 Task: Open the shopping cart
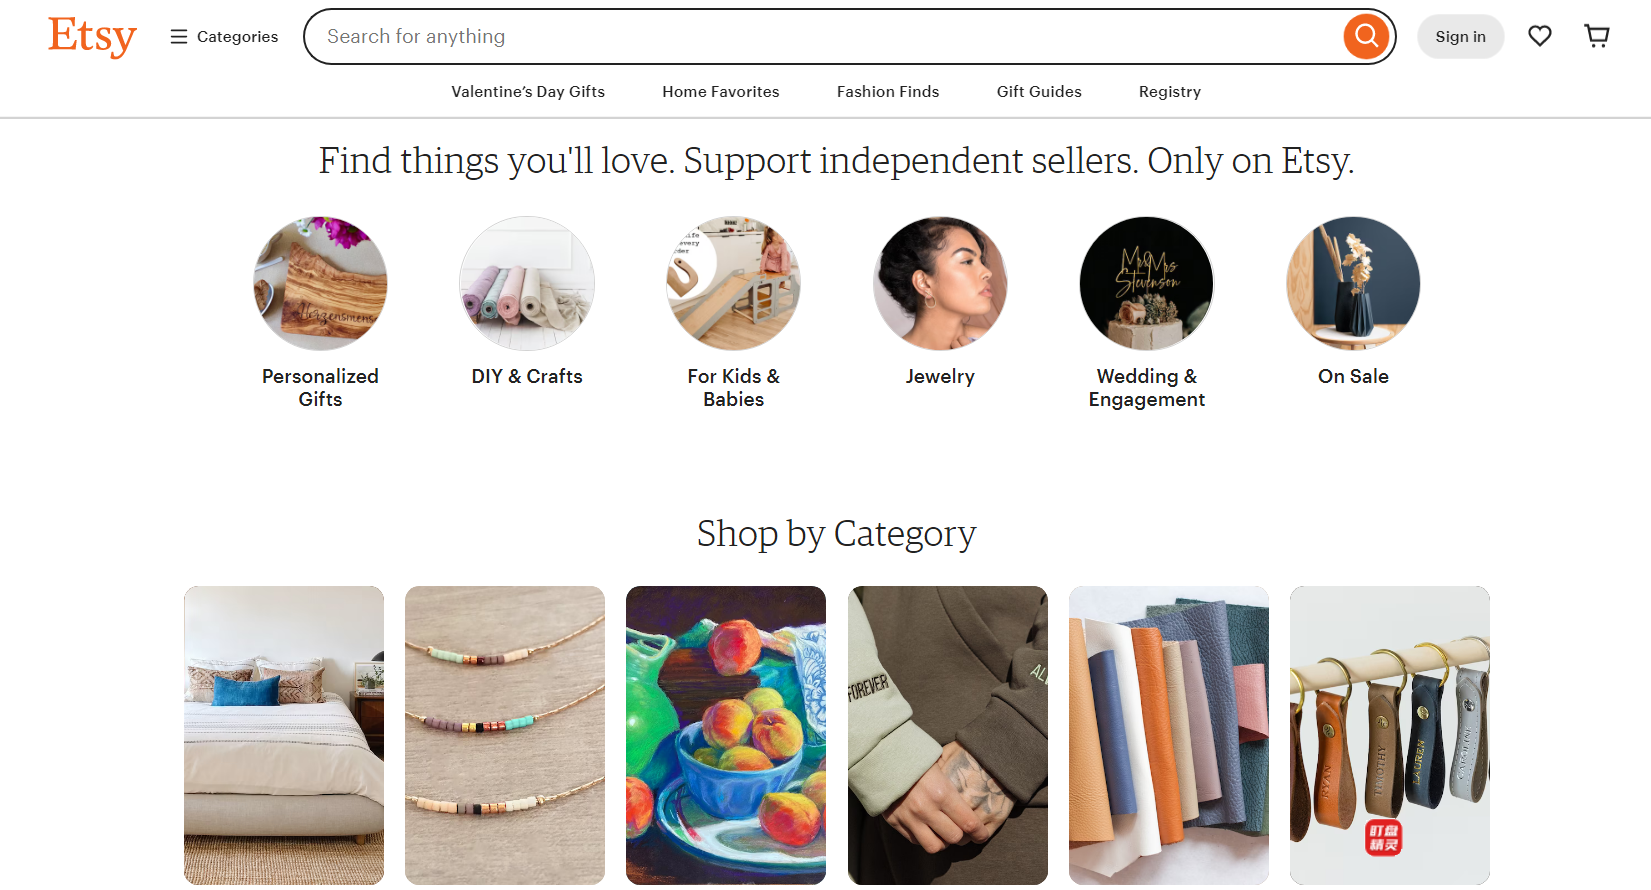tap(1597, 37)
